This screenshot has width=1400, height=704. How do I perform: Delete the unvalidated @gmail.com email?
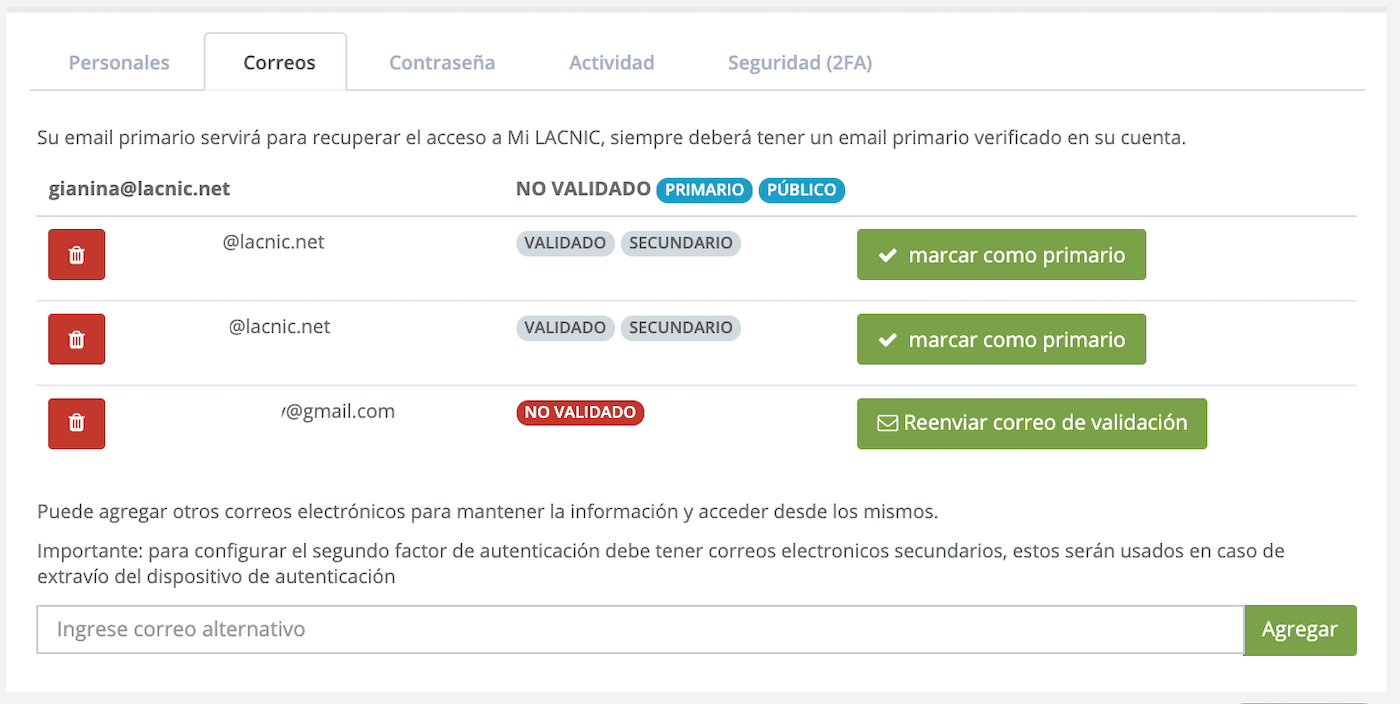point(76,424)
